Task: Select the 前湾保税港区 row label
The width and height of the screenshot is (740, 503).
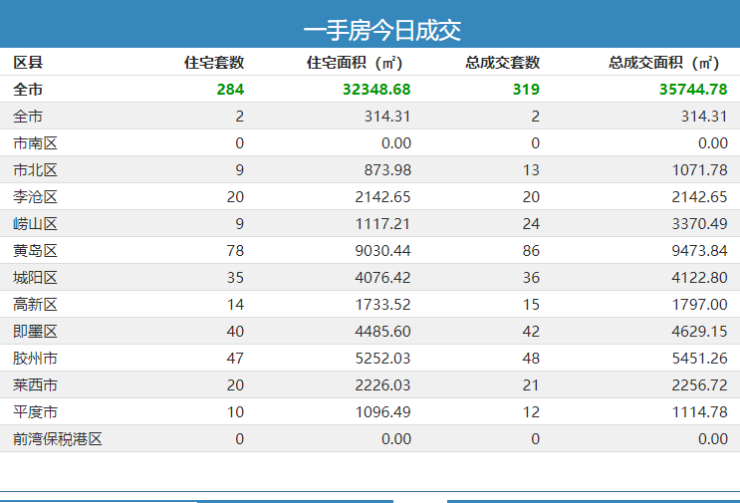Action: click(58, 438)
